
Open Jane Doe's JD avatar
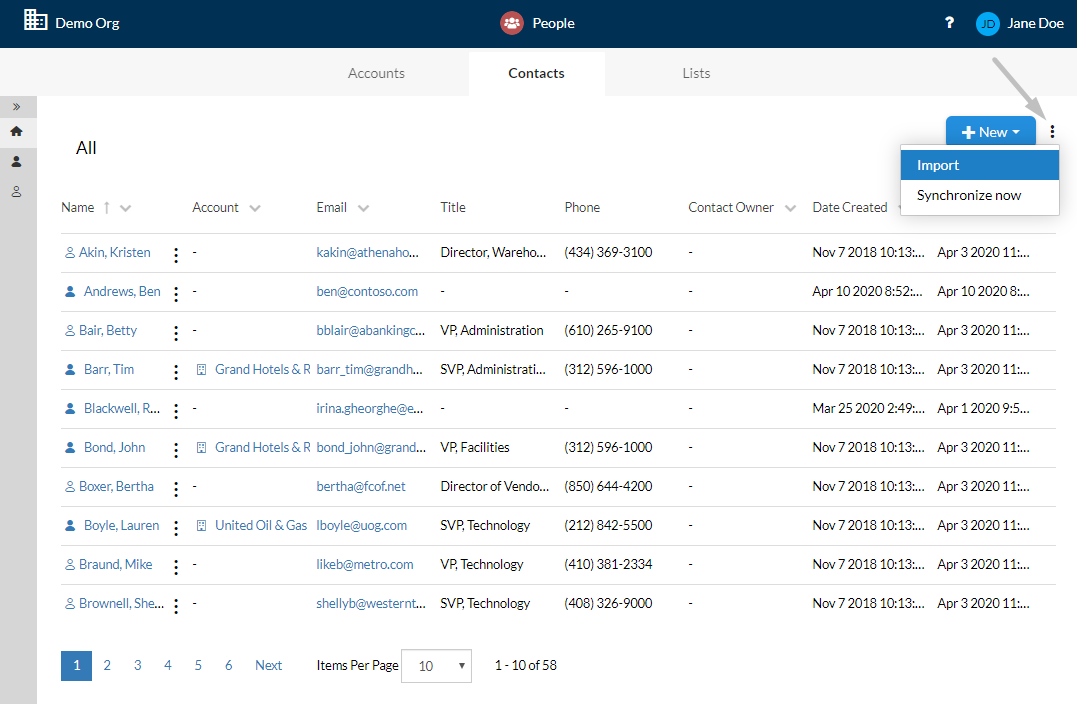(x=988, y=24)
